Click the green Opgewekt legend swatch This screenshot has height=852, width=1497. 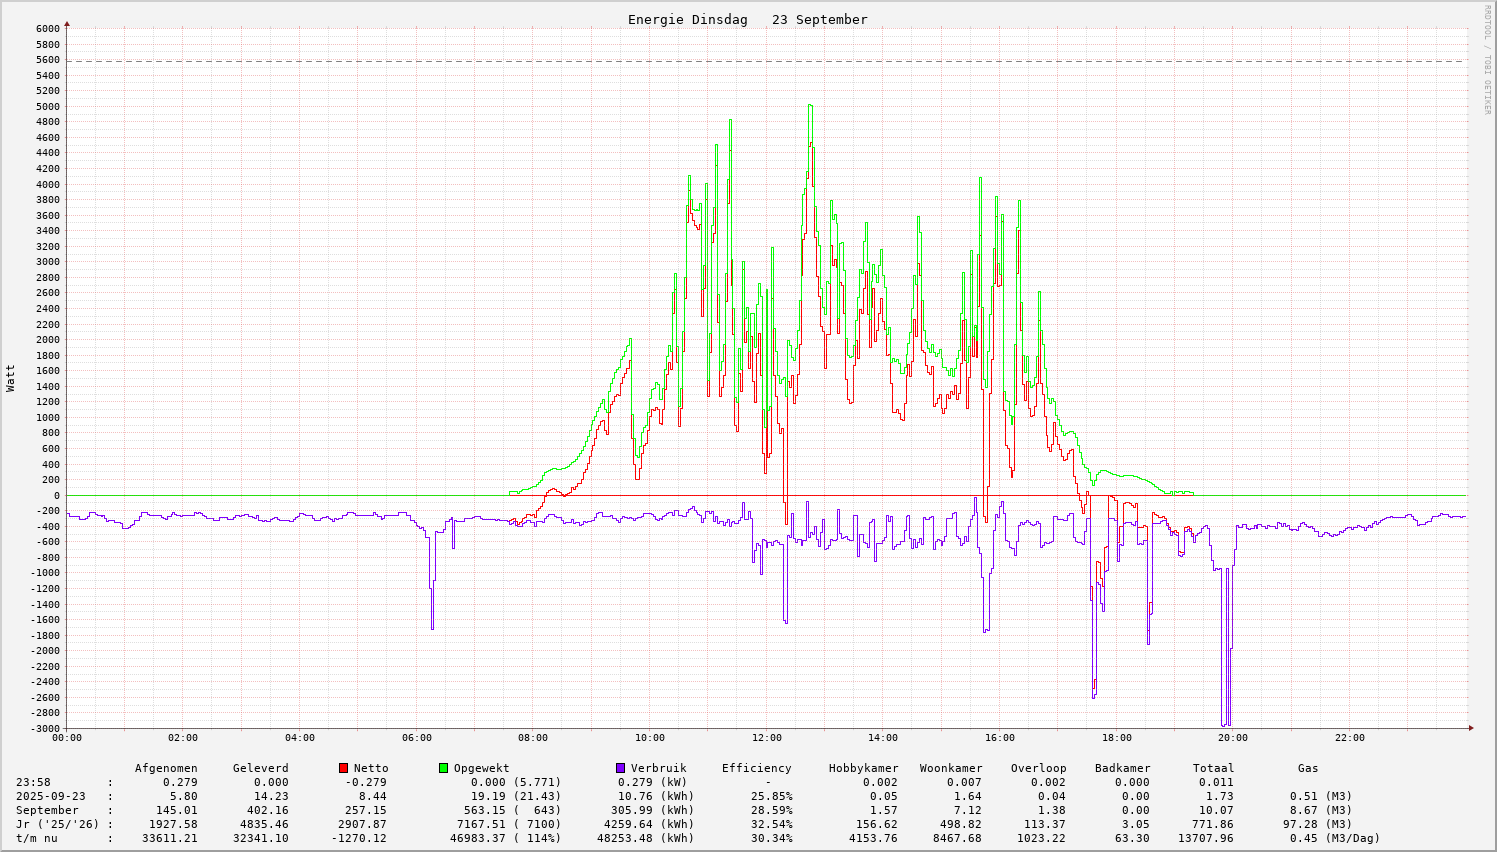pos(444,768)
